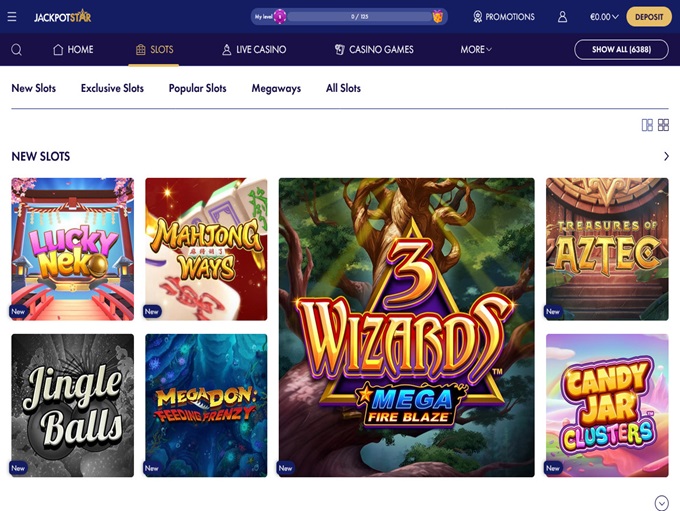Expand New Slots section with right chevron

click(x=666, y=157)
